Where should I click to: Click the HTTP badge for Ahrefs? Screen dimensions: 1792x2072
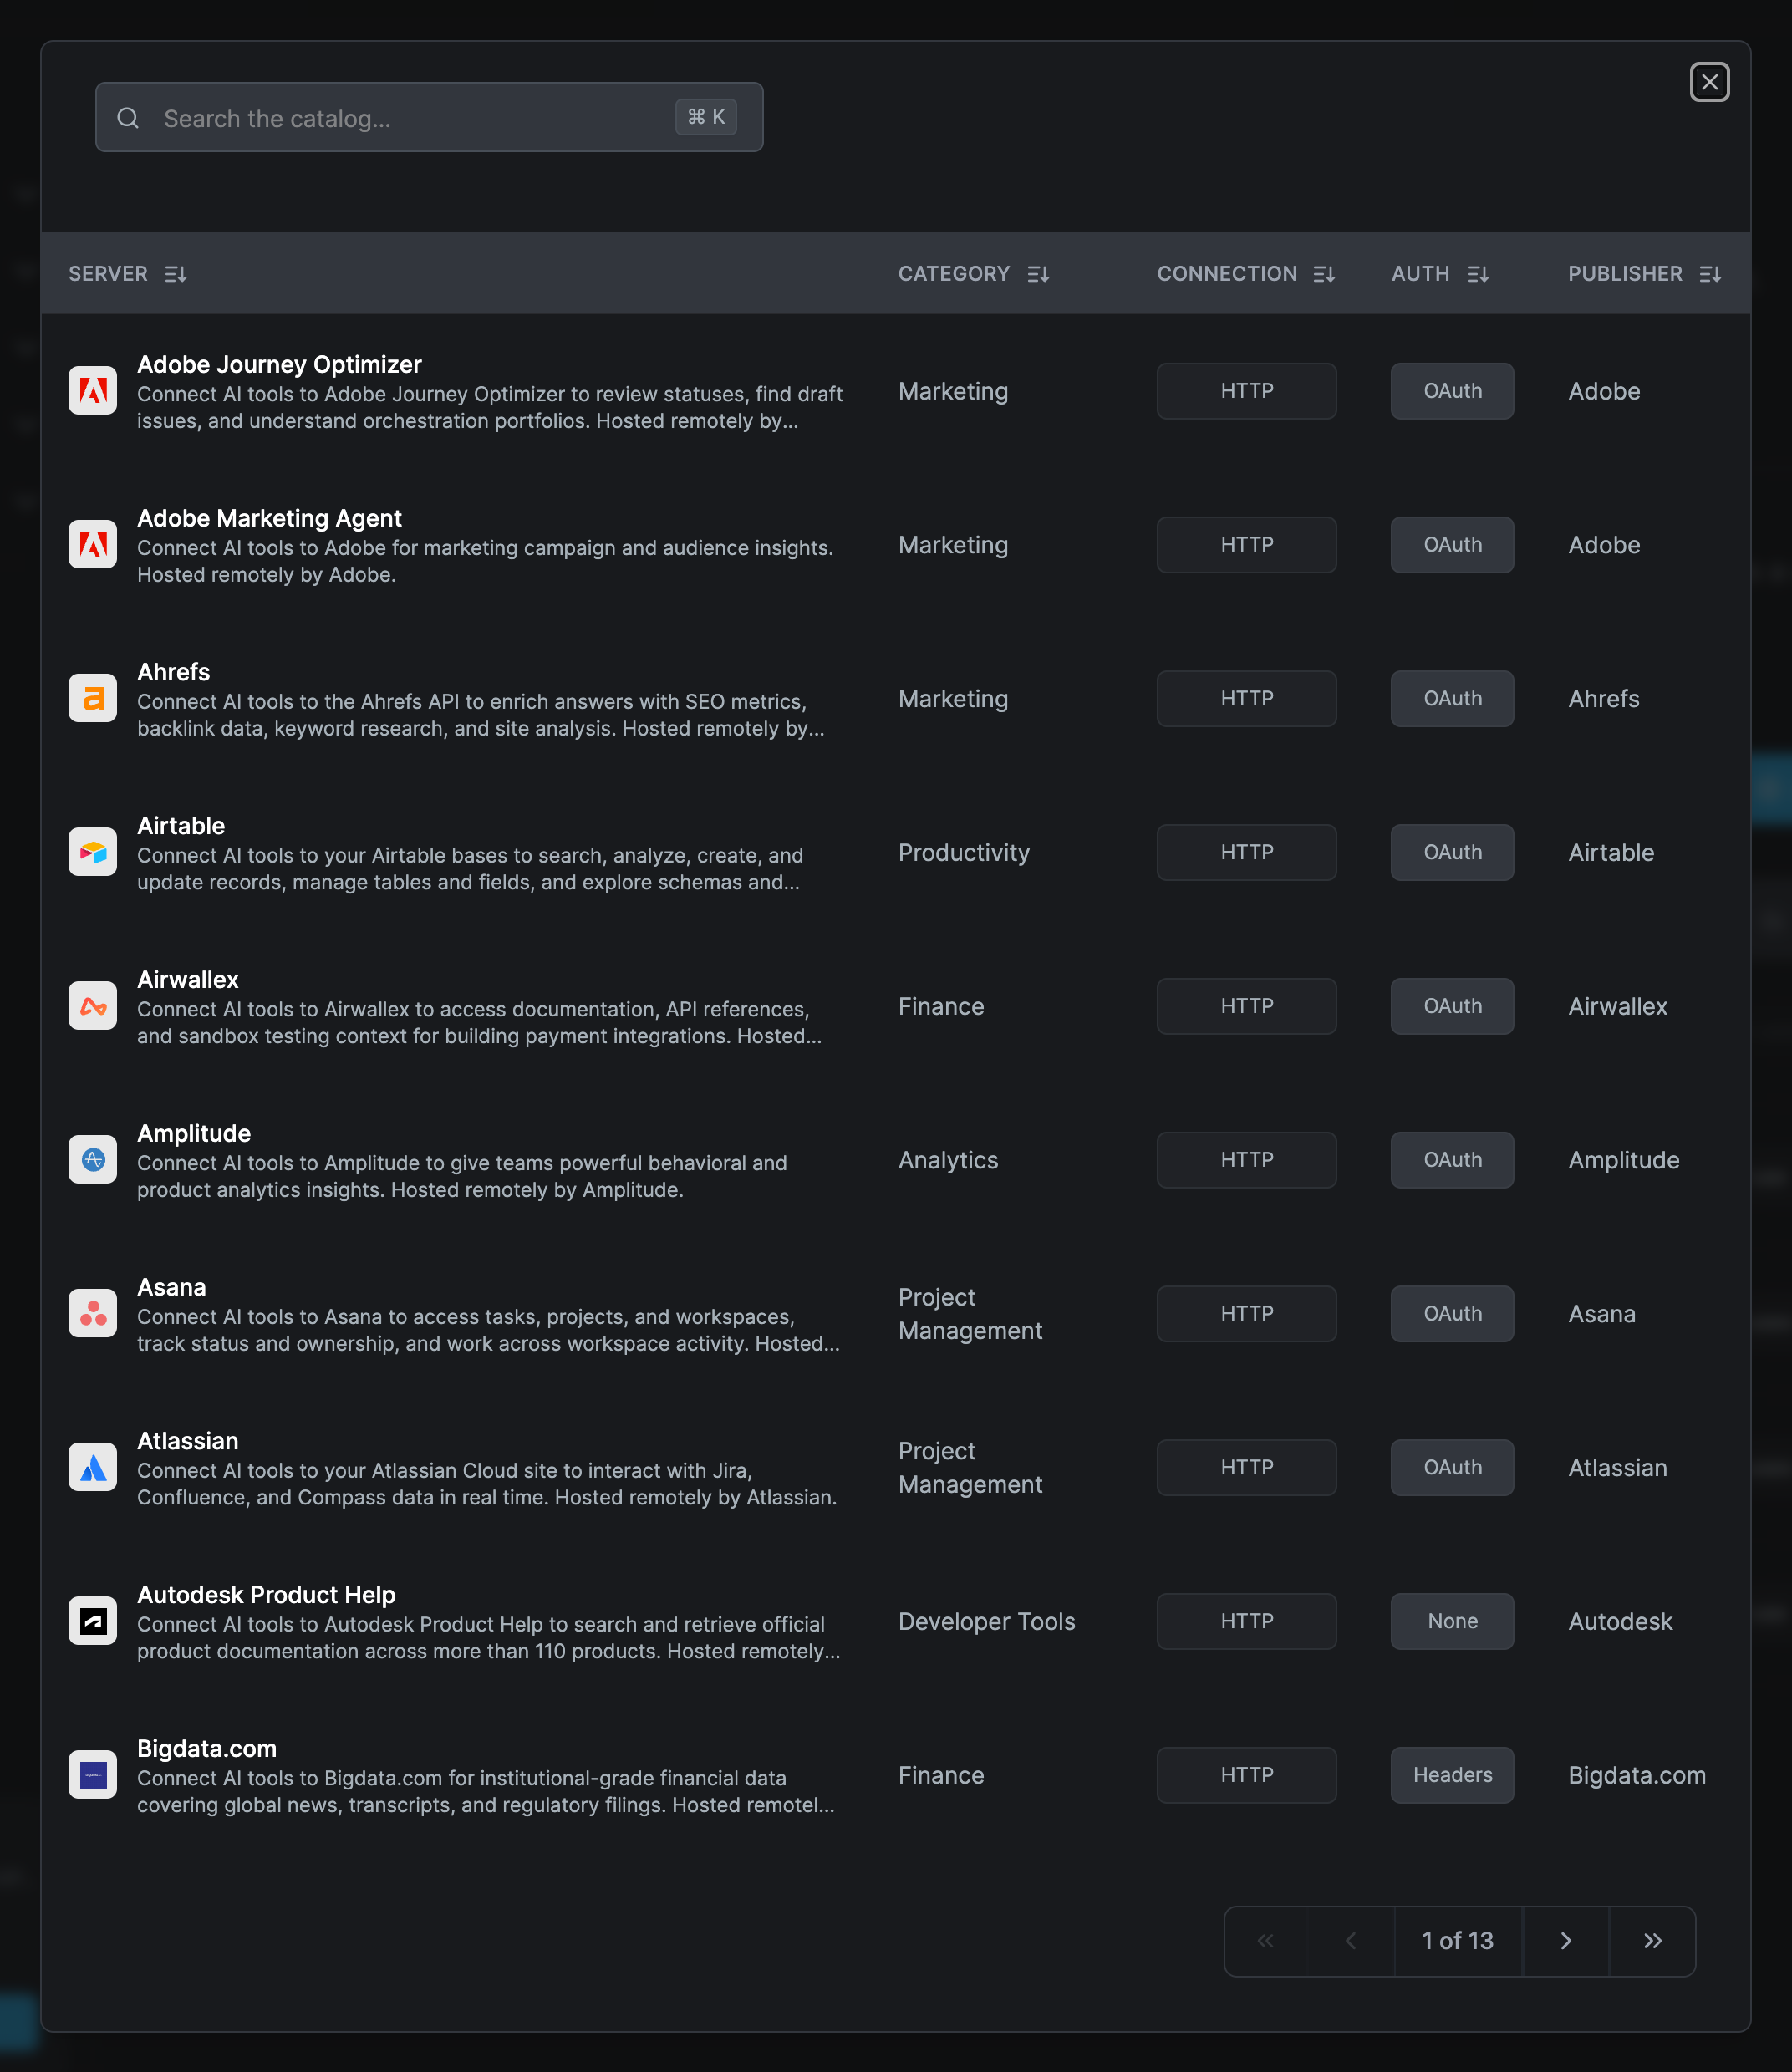[1246, 698]
